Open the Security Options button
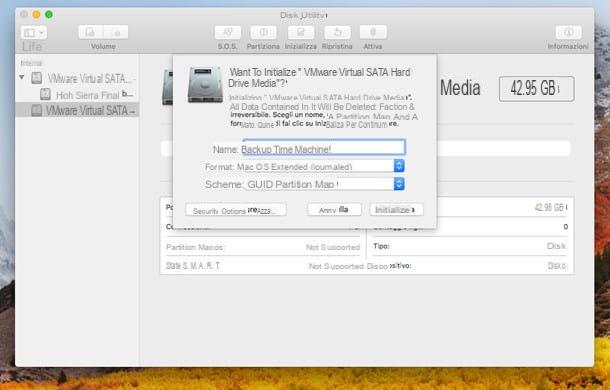The height and width of the screenshot is (390, 610). tap(236, 210)
